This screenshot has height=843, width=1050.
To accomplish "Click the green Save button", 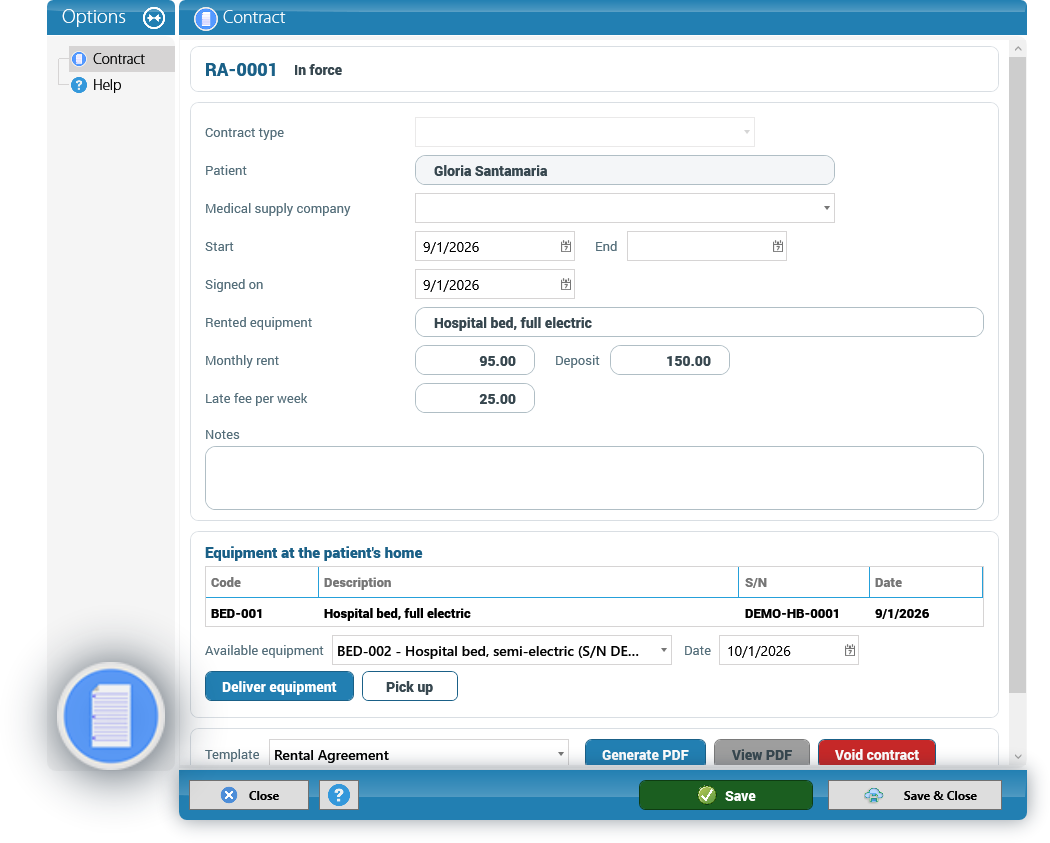I will click(726, 795).
